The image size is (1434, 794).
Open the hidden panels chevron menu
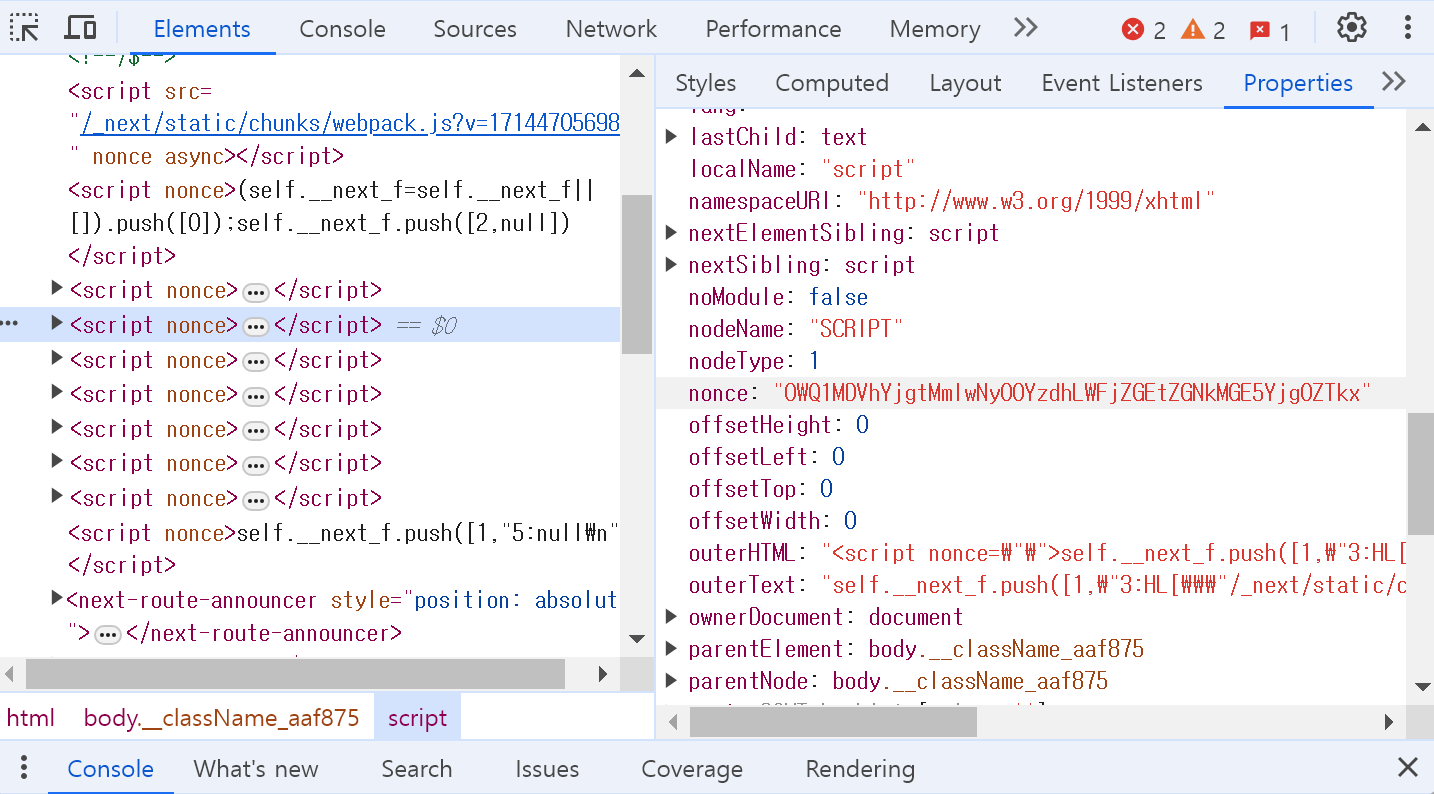coord(1024,28)
